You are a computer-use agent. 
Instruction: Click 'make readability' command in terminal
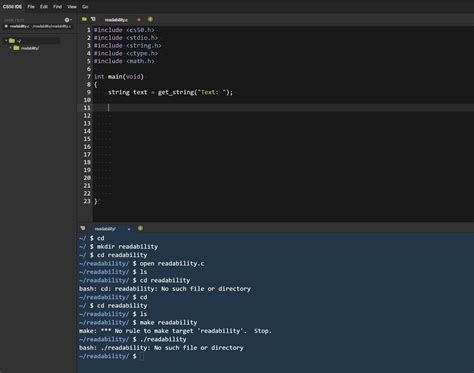pos(168,322)
